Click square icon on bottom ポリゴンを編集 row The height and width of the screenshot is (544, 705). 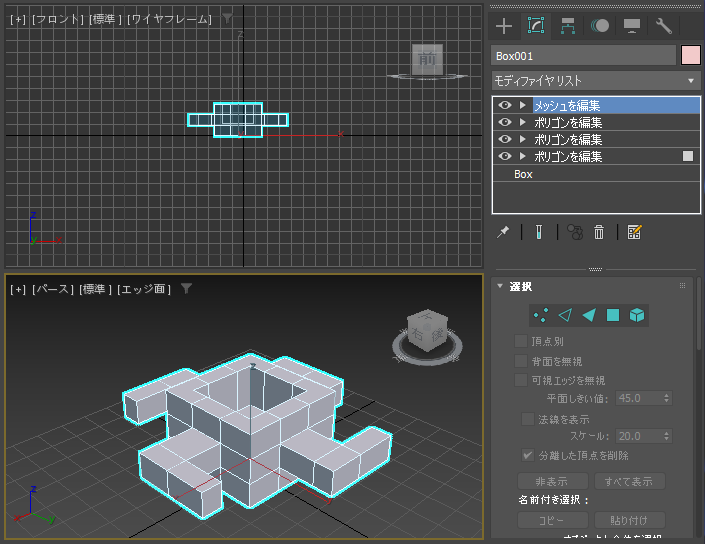tap(687, 156)
